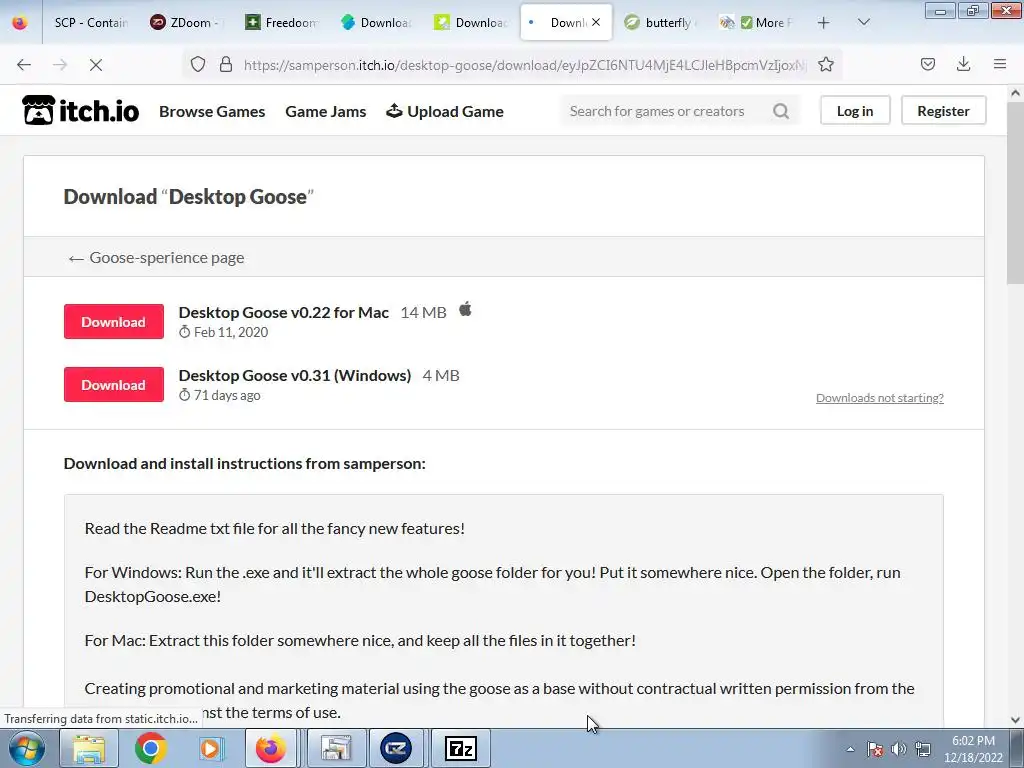Click the itch.io logo
This screenshot has width=1024, height=768.
pos(80,110)
